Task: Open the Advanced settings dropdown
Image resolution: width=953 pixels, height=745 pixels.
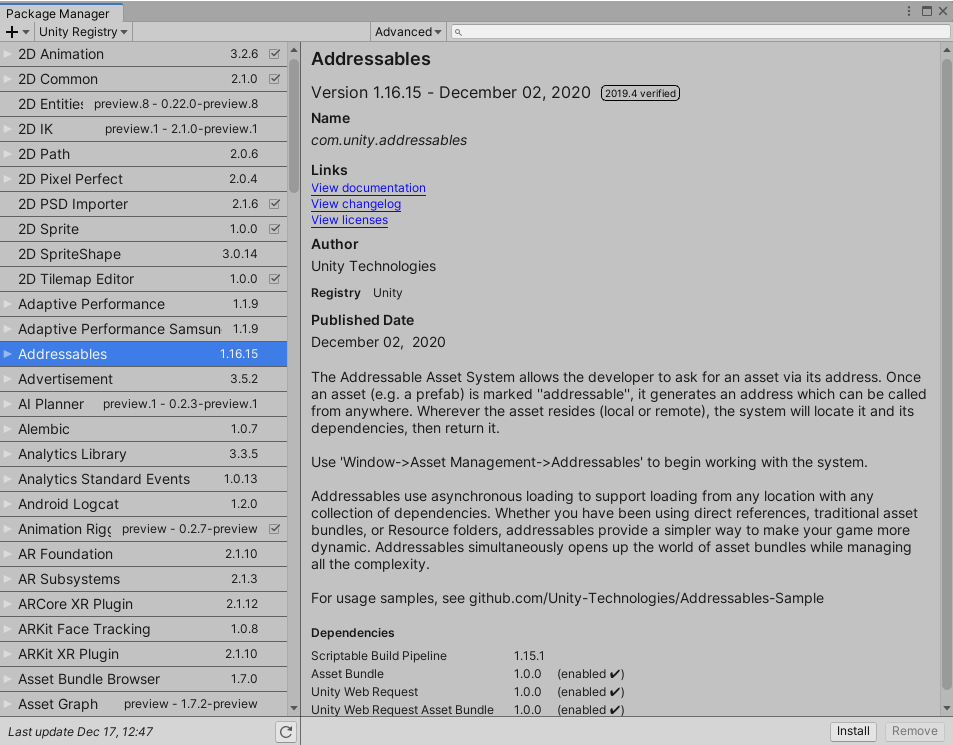Action: 408,32
